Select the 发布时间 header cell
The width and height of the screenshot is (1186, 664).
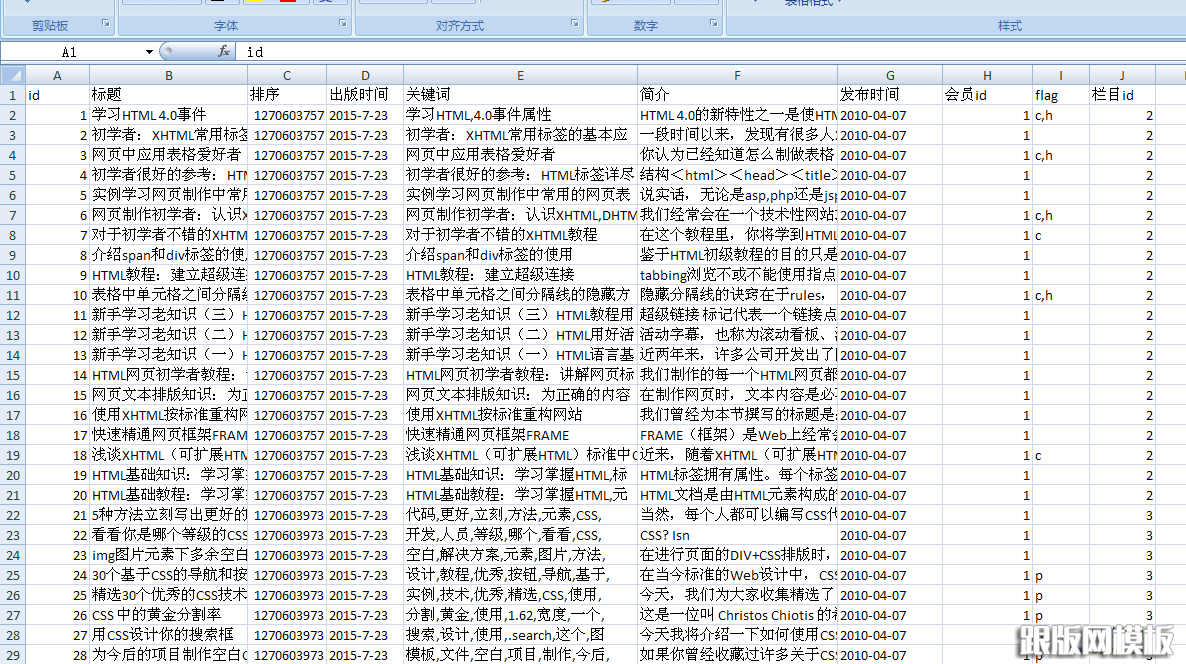coord(890,95)
